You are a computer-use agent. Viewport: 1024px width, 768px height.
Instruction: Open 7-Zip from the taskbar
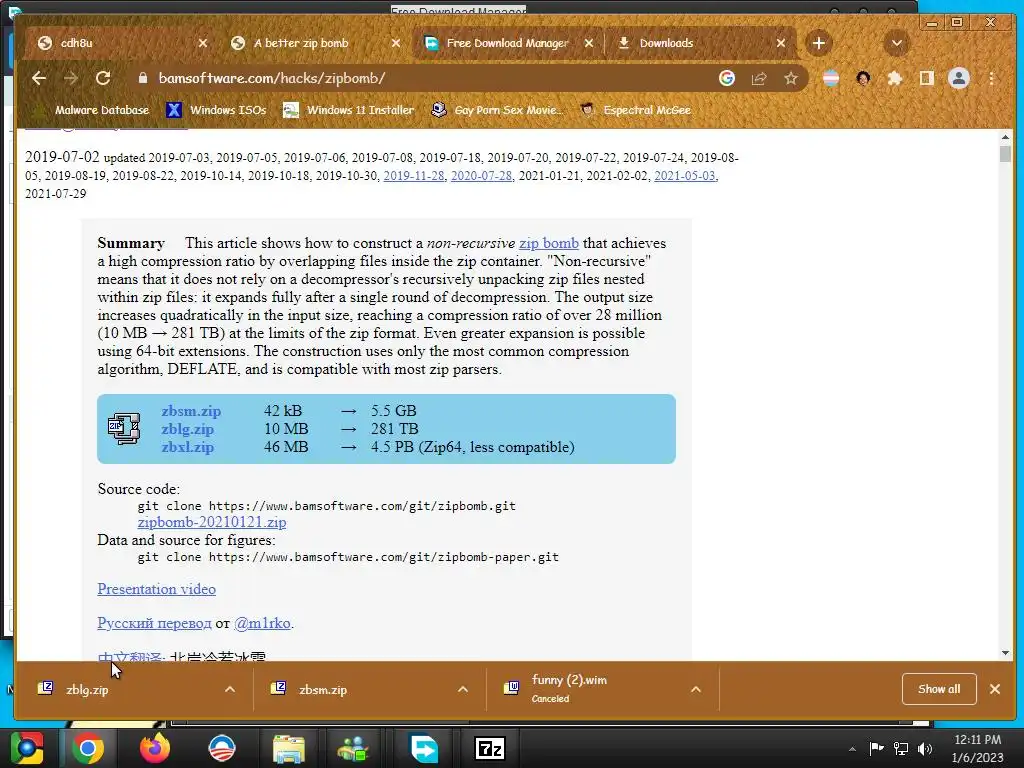490,748
